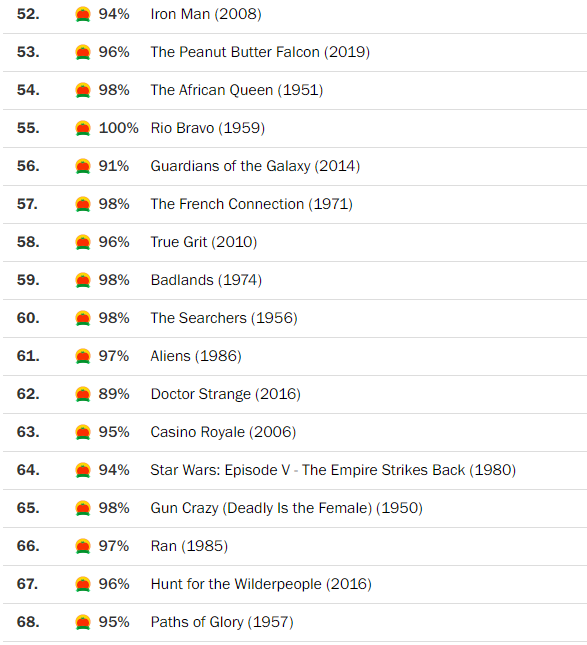Open Casino Royale (2006) link
Image resolution: width=587 pixels, height=645 pixels.
(x=223, y=432)
